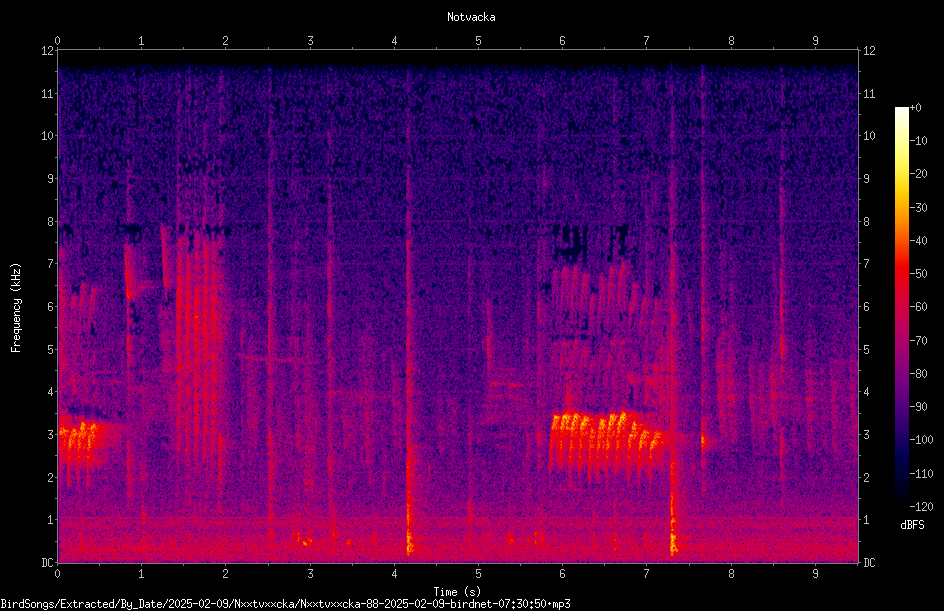Click the 12 kHz label on left axis
The height and width of the screenshot is (611, 944).
pyautogui.click(x=48, y=51)
